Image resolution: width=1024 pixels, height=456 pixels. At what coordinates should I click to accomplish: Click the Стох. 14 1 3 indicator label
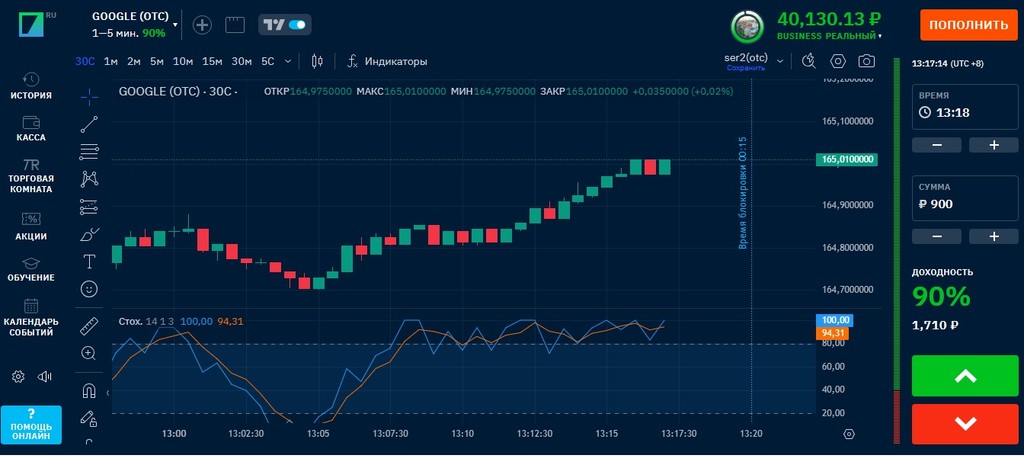[x=146, y=321]
